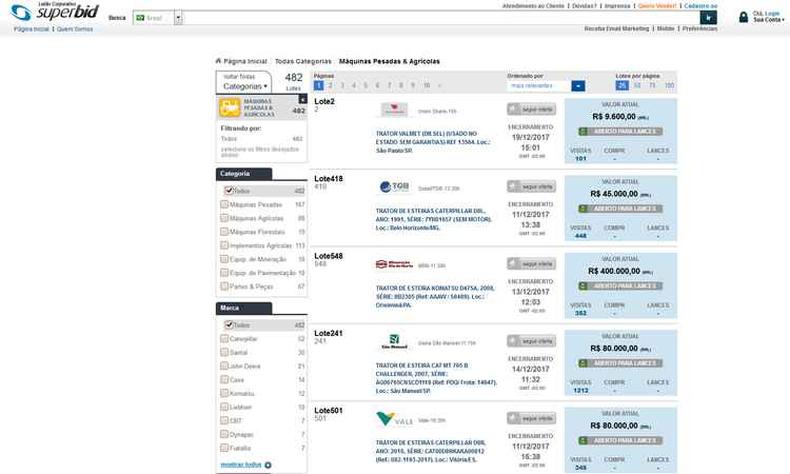Collapse the category panel with dark corner button
This screenshot has height=474, width=790.
(x=302, y=99)
